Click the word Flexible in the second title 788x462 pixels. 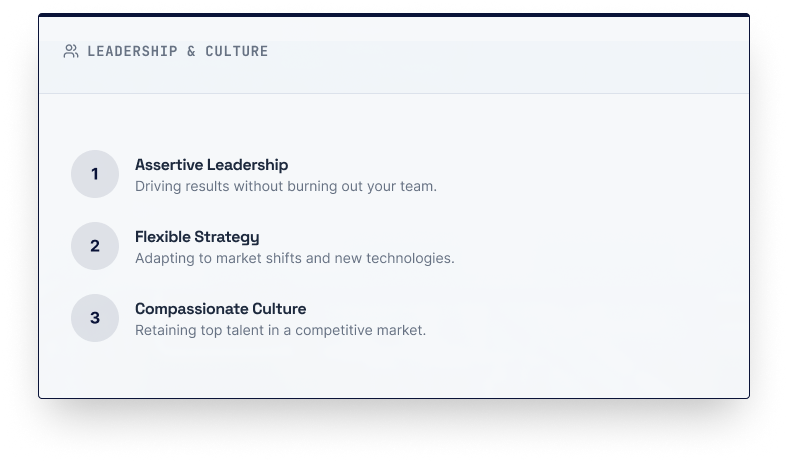163,237
